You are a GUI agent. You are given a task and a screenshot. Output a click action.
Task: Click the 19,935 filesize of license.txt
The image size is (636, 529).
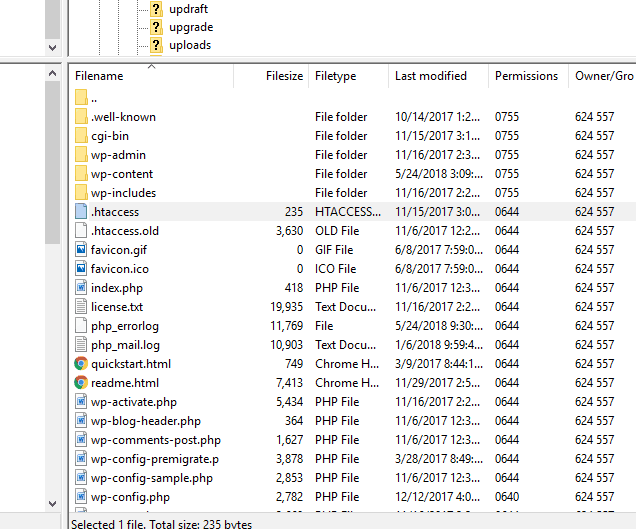(x=287, y=307)
